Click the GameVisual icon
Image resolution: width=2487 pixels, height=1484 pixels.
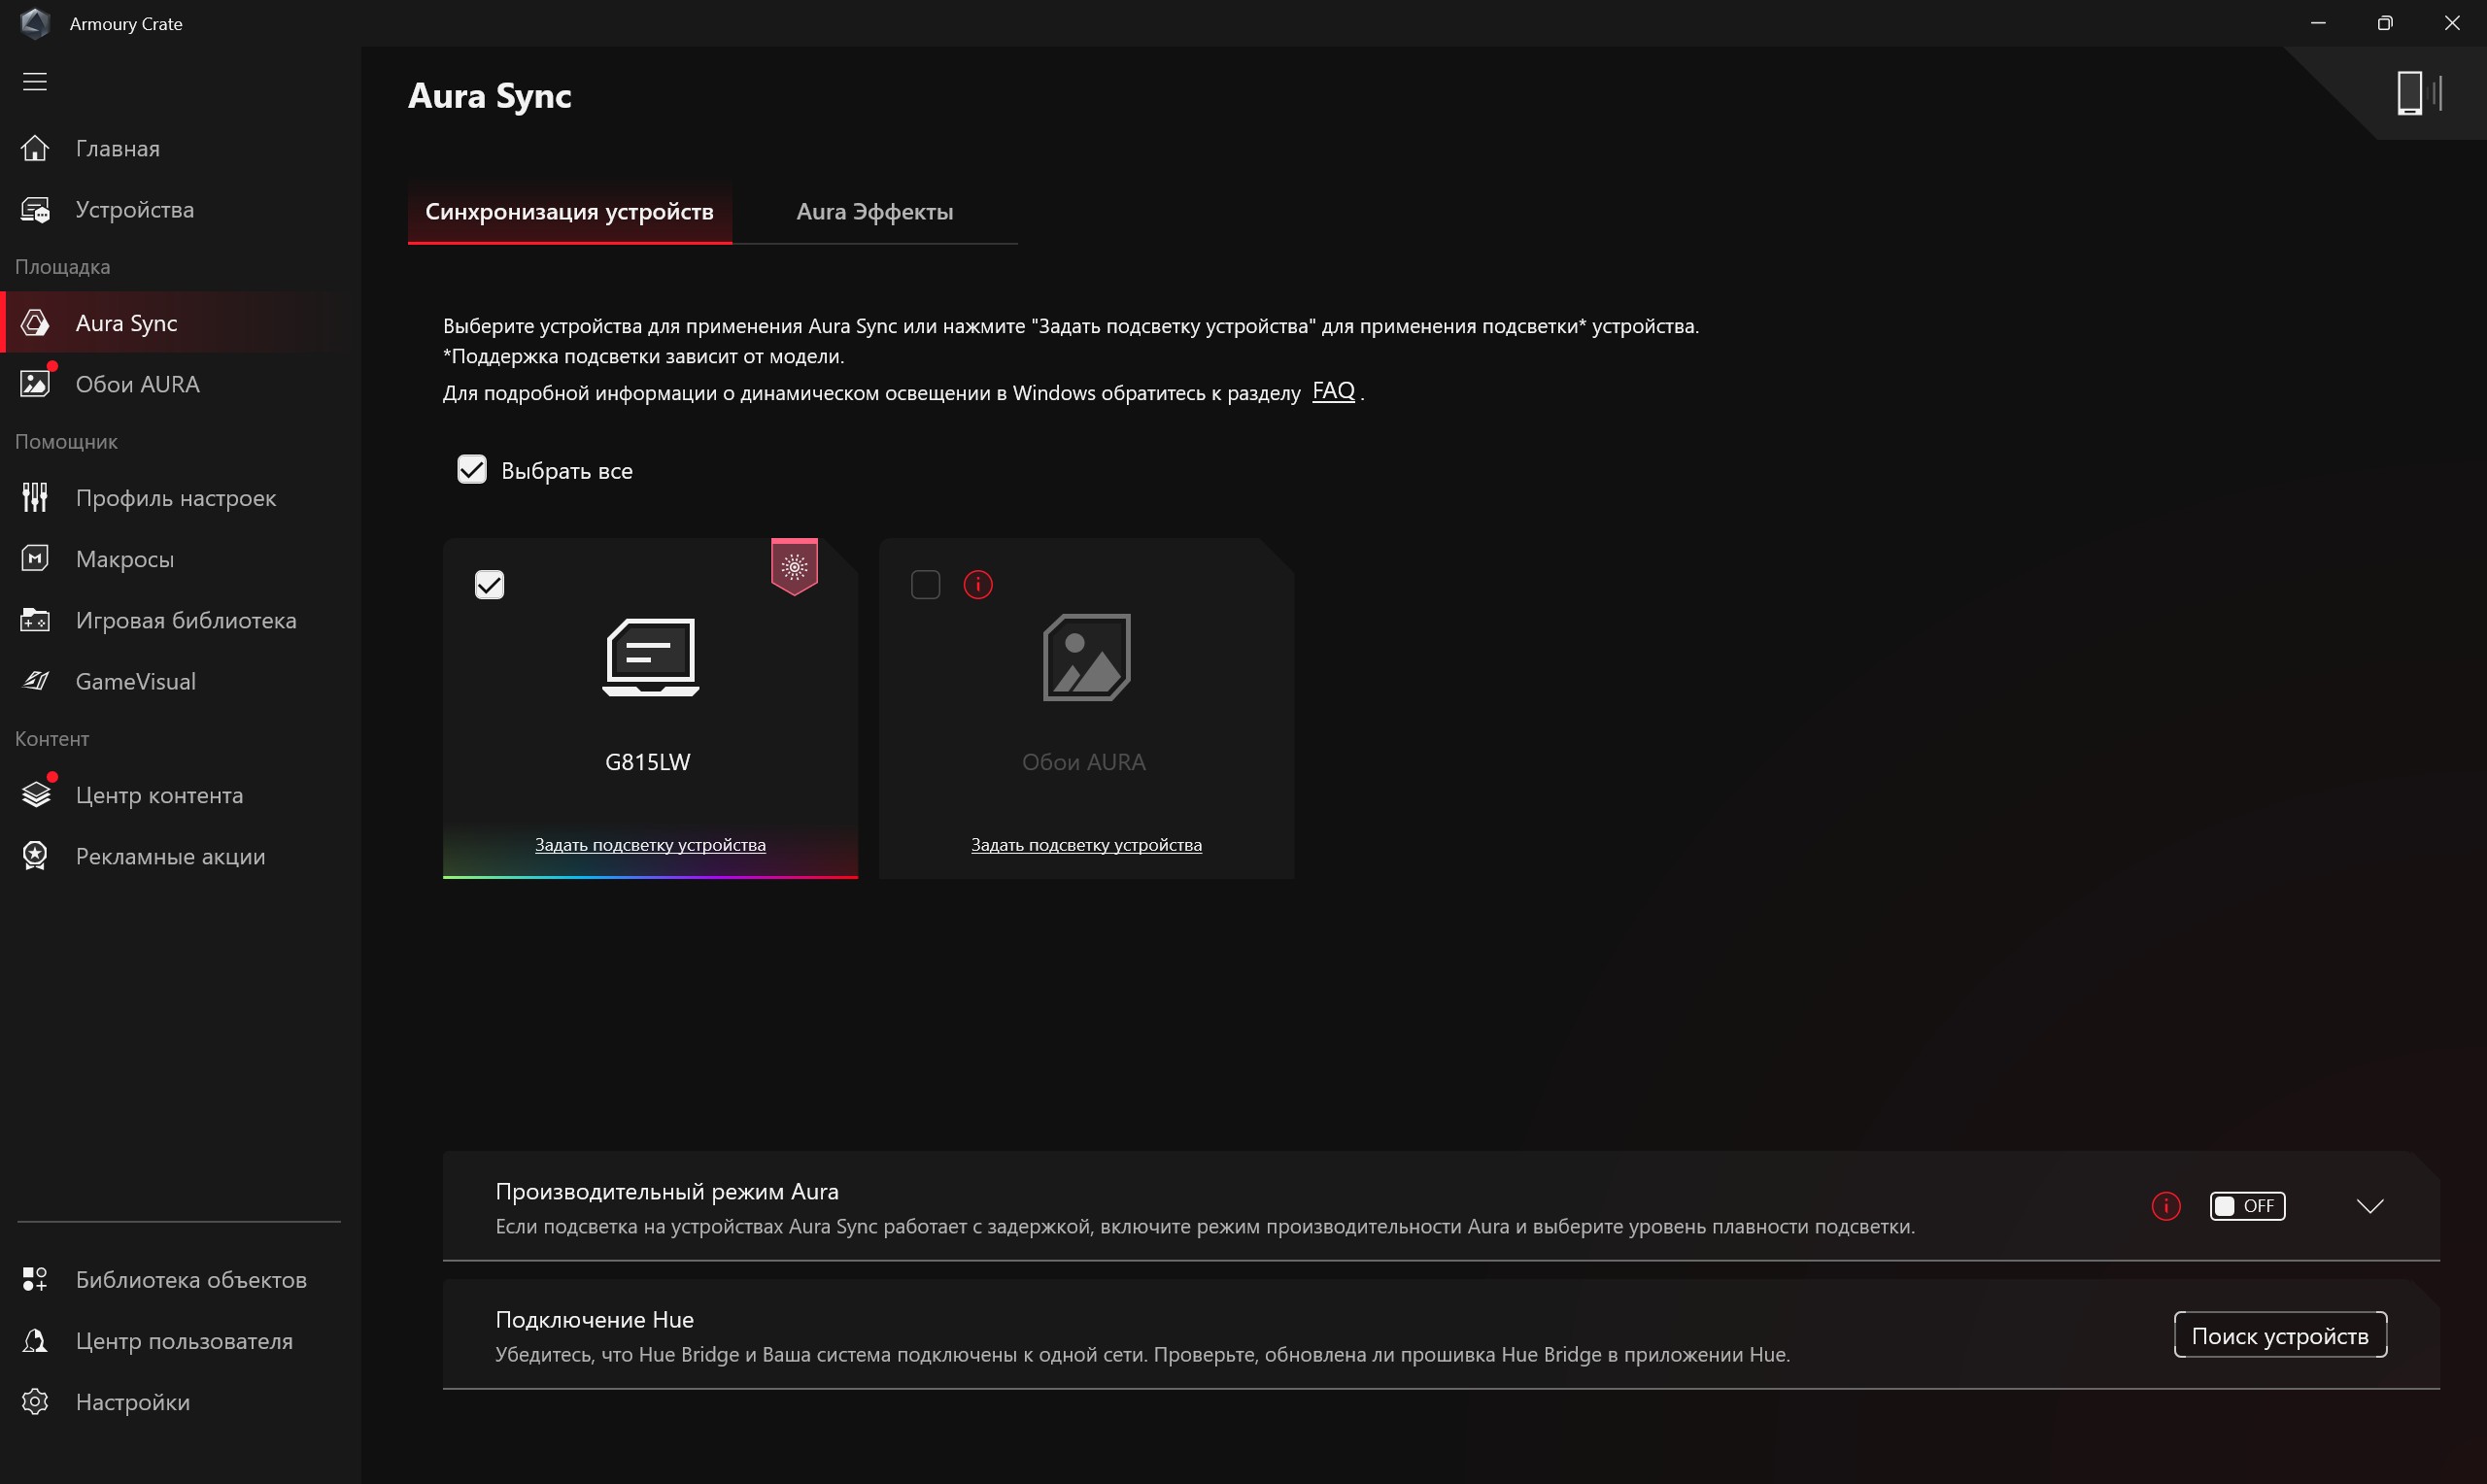(35, 681)
